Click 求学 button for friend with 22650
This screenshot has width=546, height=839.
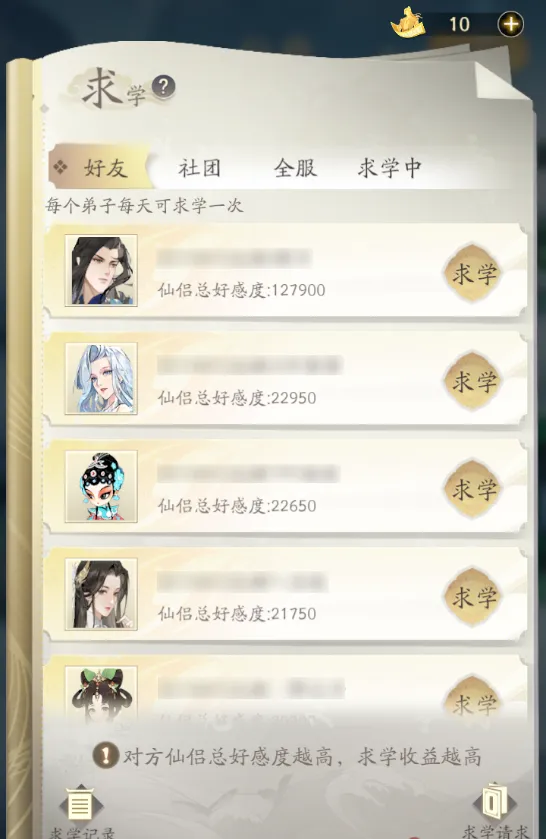pyautogui.click(x=473, y=489)
